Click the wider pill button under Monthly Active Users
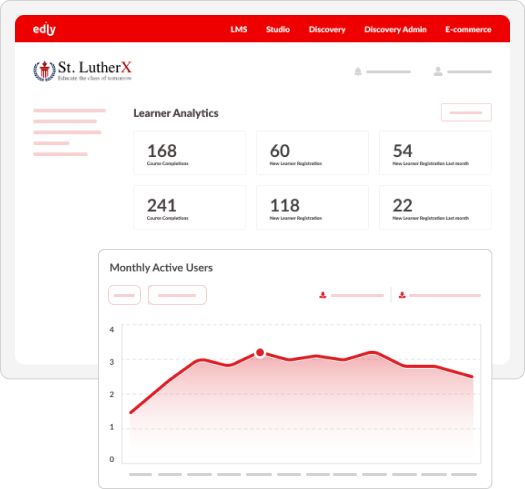The height and width of the screenshot is (489, 525). pyautogui.click(x=177, y=295)
